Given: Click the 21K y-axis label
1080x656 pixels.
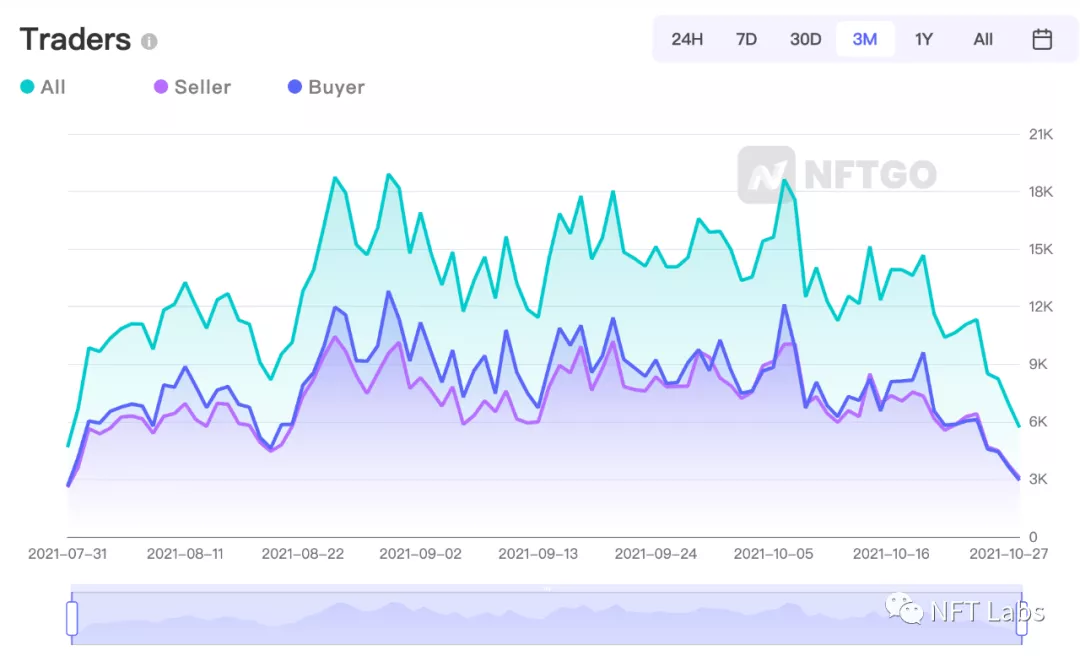Looking at the screenshot, I should pos(1041,134).
